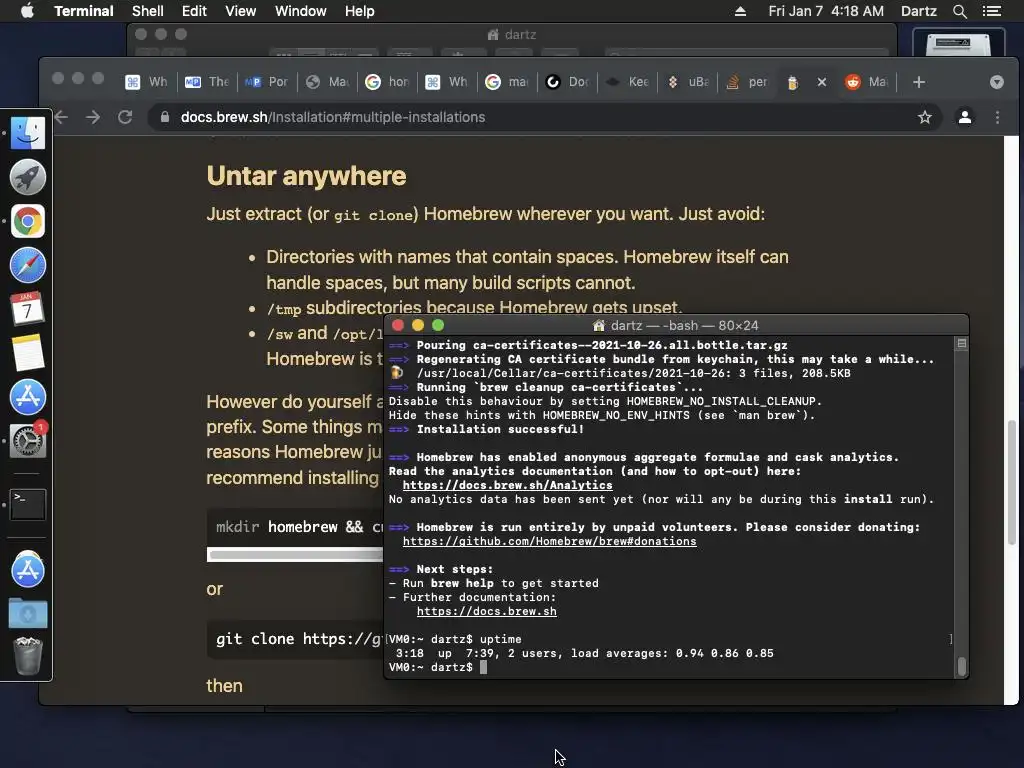The image size is (1024, 768).
Task: Open Google Chrome in the dock
Action: (27, 221)
